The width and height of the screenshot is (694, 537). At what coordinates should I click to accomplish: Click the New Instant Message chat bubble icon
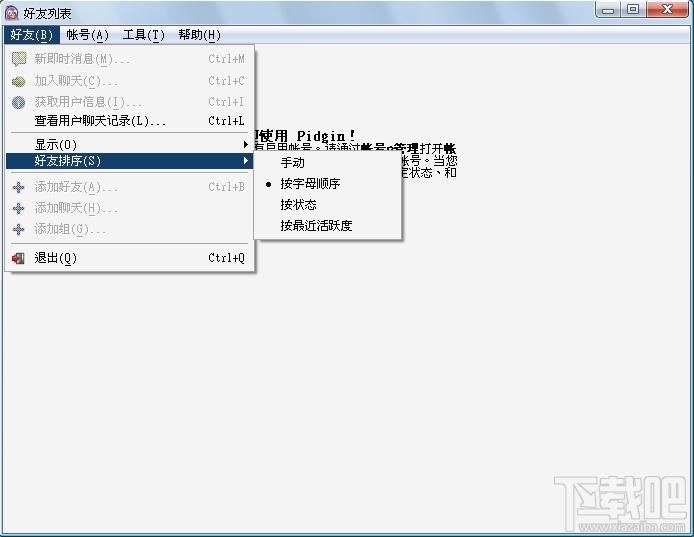[x=19, y=59]
